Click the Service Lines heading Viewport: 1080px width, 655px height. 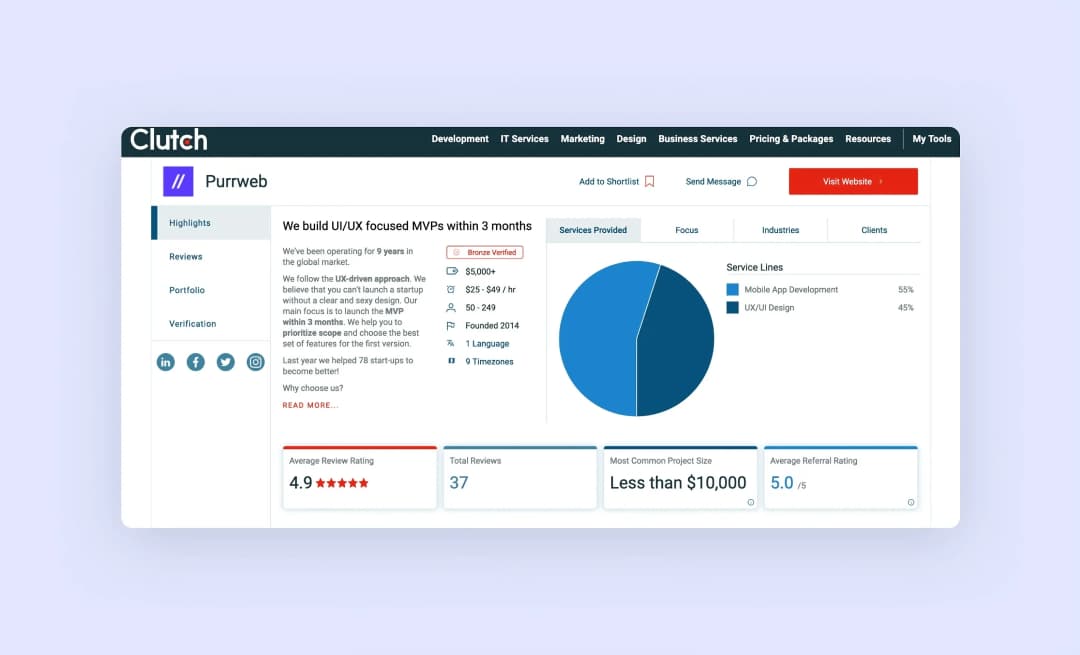pyautogui.click(x=754, y=267)
